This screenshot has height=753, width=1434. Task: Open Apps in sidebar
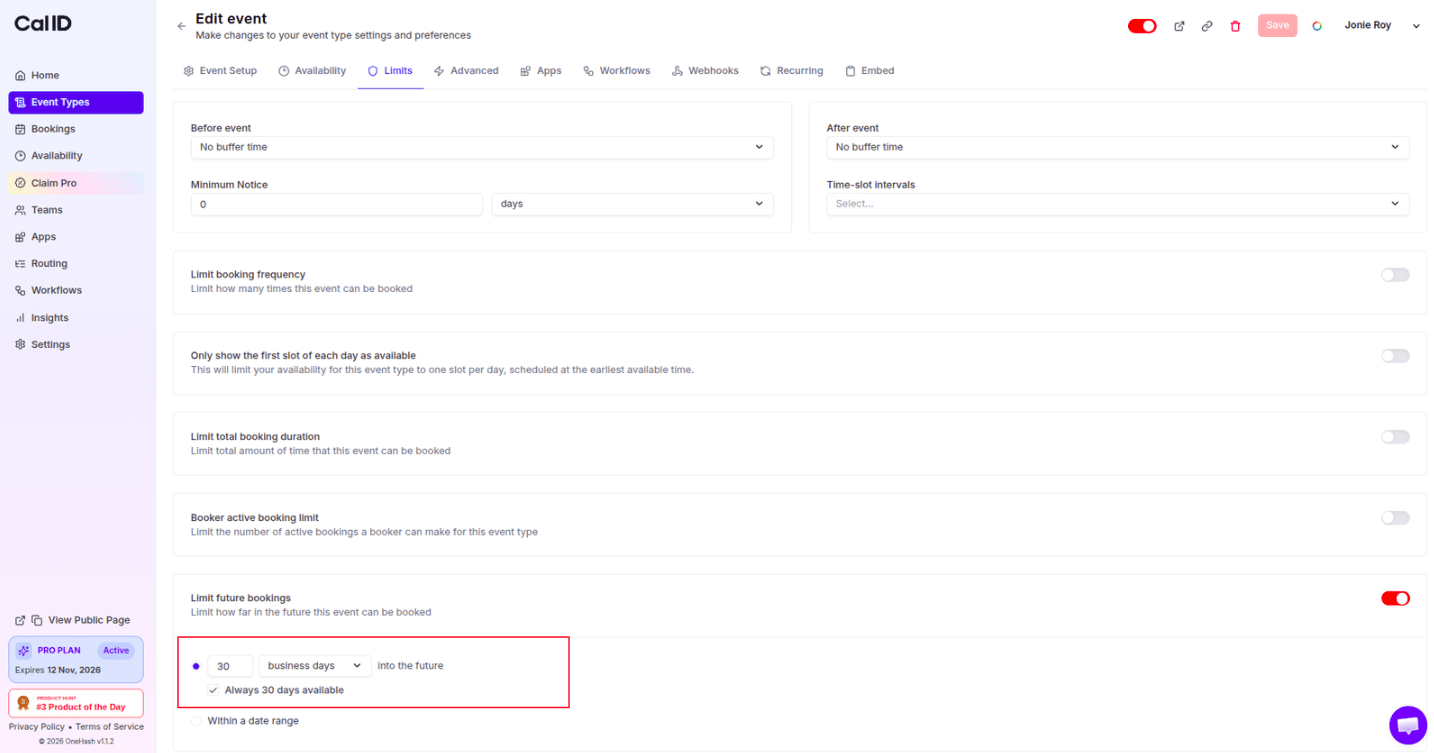tap(76, 237)
